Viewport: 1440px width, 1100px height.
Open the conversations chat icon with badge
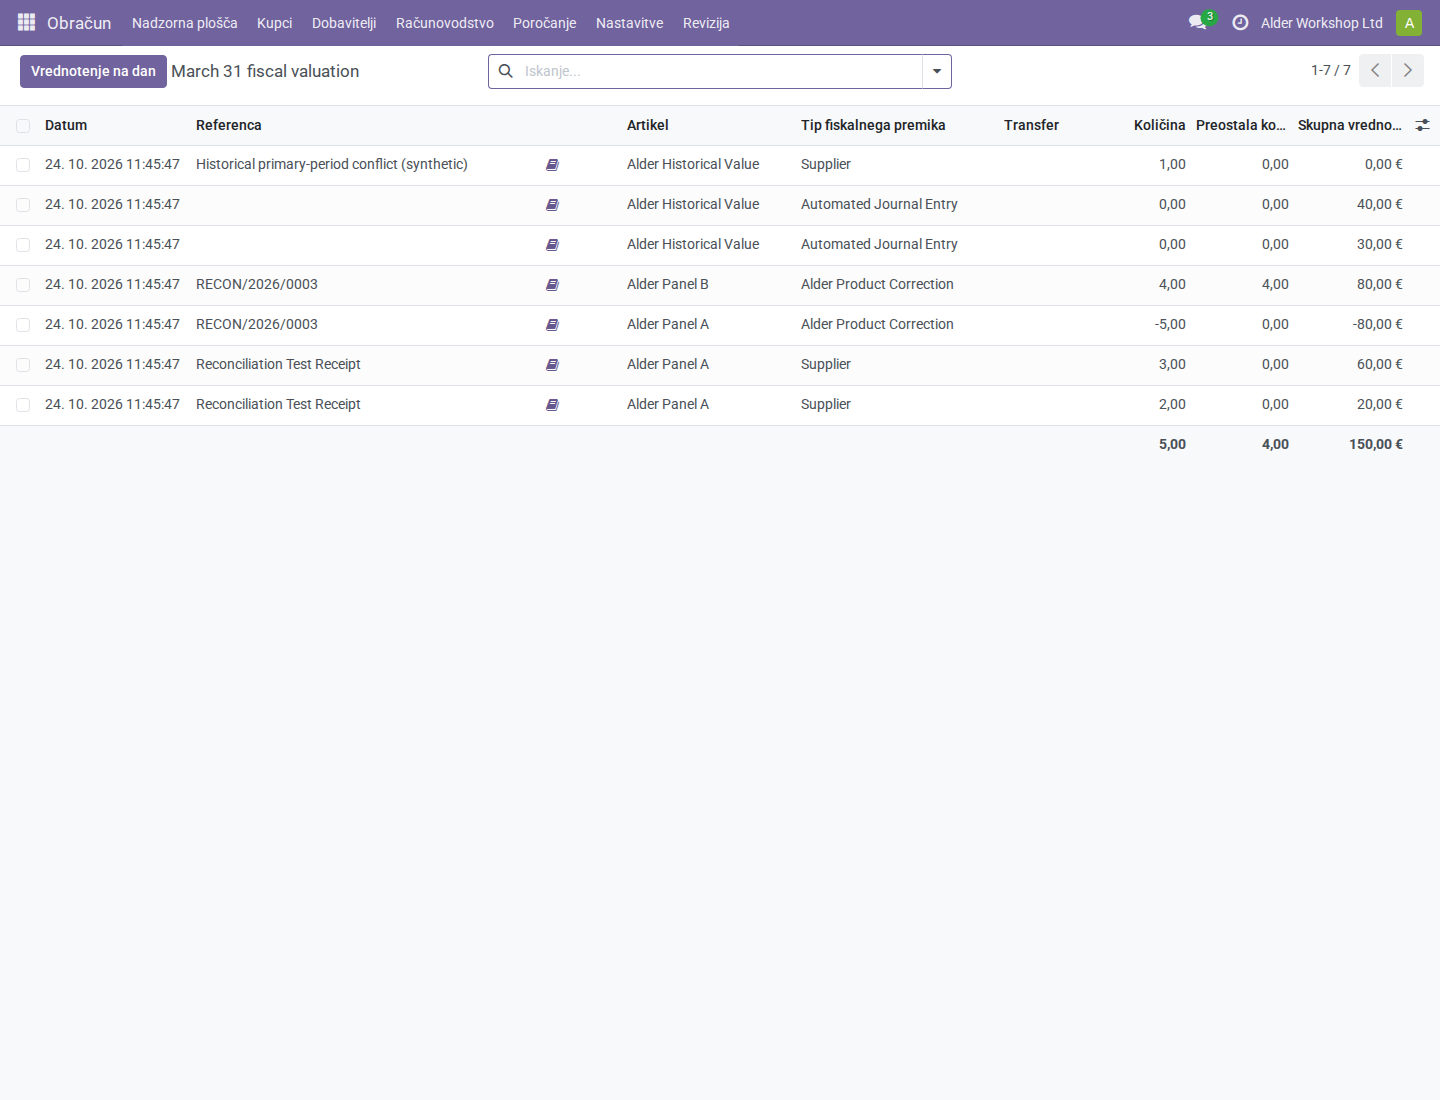coord(1198,22)
